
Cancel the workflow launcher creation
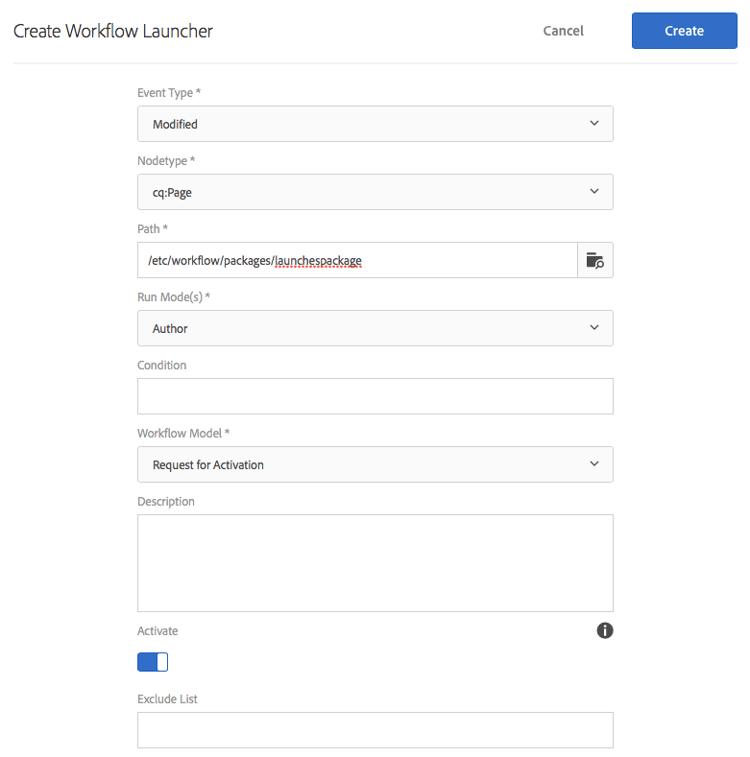(563, 31)
